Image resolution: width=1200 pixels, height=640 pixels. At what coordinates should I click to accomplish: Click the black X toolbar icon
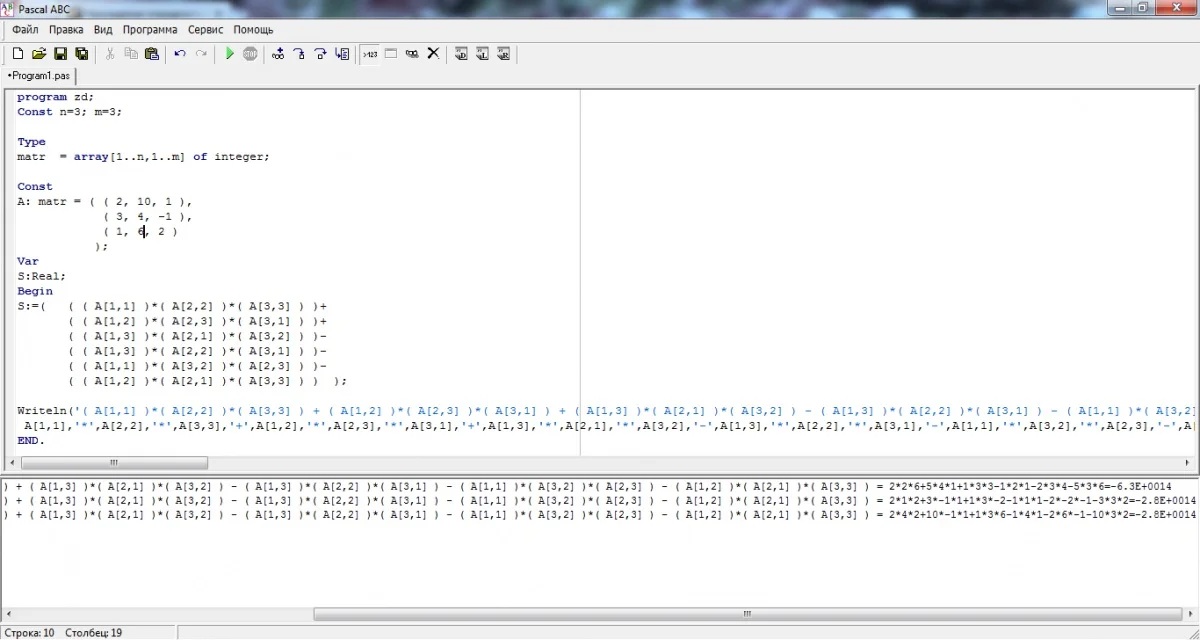point(433,54)
